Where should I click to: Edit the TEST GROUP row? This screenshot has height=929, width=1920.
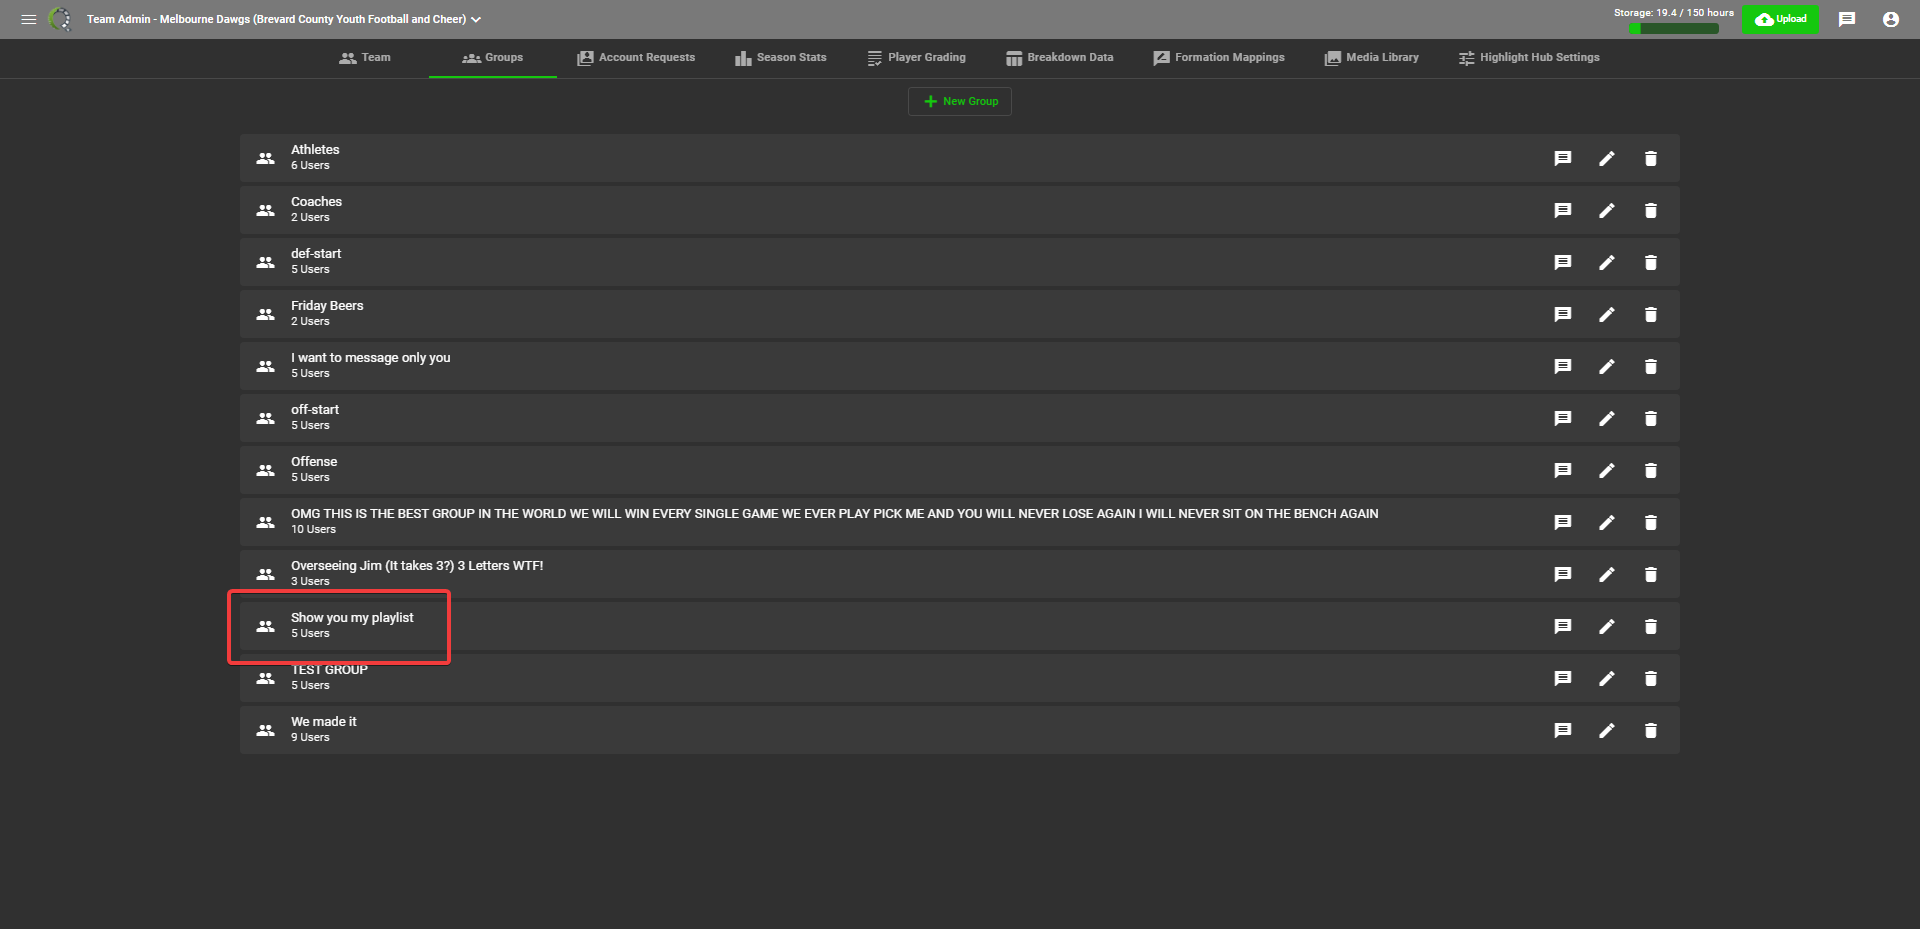(1607, 678)
